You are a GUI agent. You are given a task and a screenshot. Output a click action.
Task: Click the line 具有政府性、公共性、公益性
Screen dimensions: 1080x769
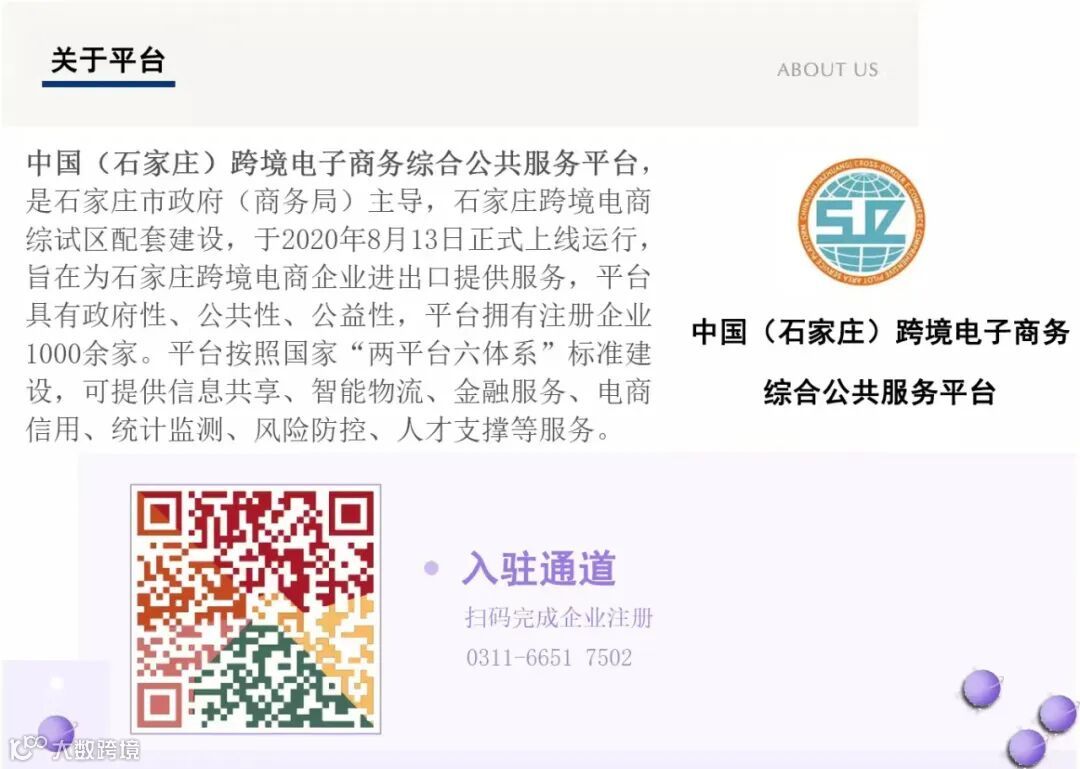(338, 316)
